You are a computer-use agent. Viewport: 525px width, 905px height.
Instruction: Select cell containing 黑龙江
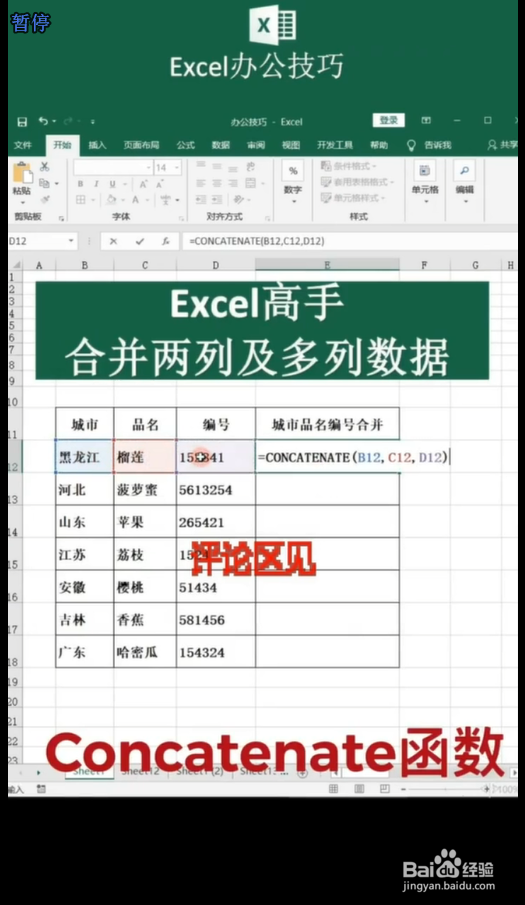[85, 457]
